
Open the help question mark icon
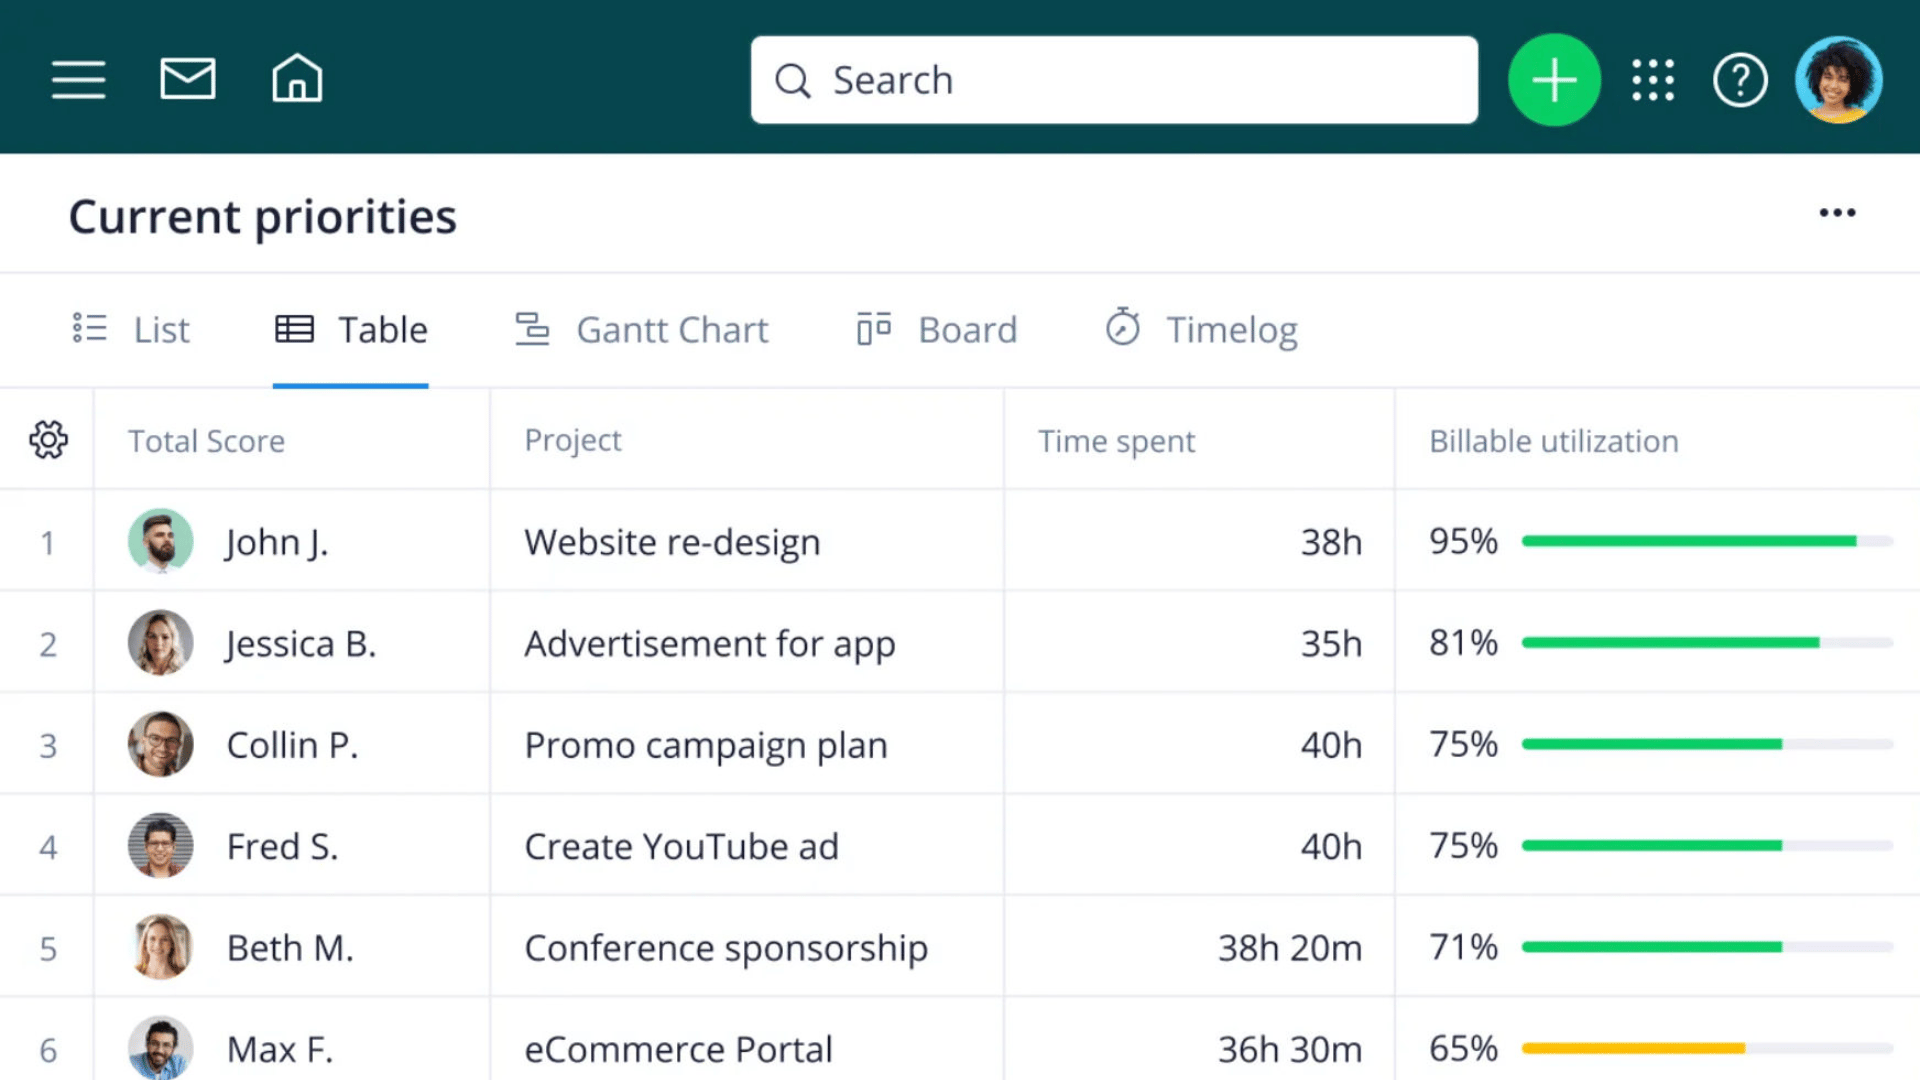tap(1740, 80)
